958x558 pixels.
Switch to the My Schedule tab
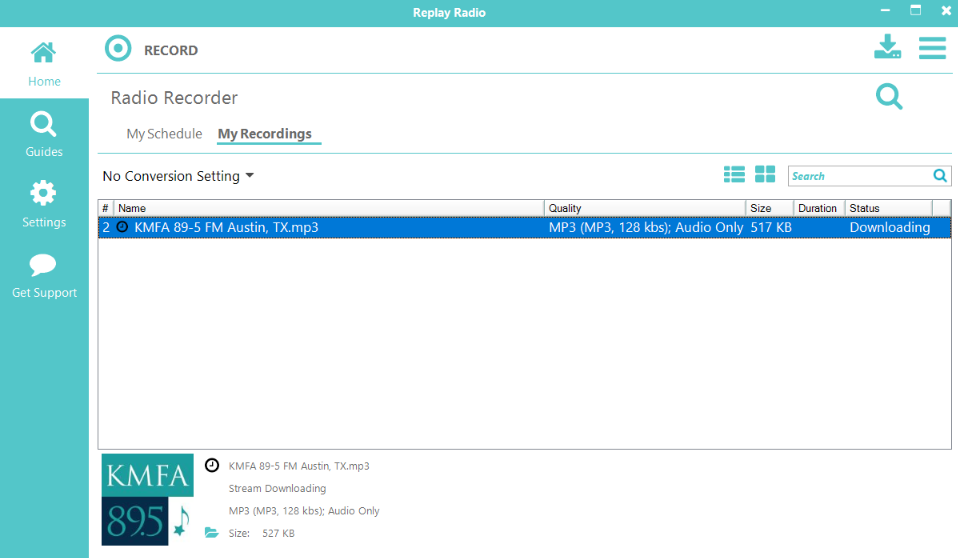(x=164, y=134)
